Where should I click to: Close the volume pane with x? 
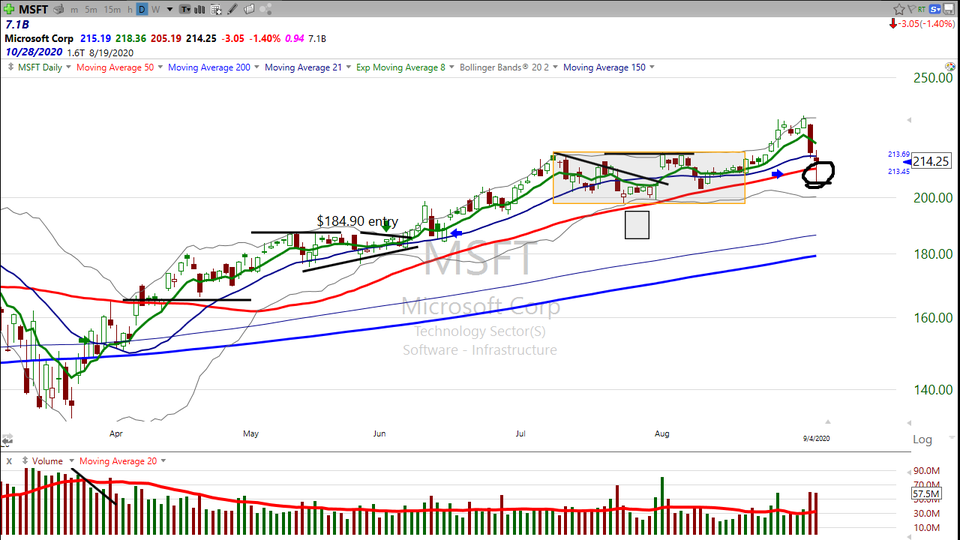(9, 461)
